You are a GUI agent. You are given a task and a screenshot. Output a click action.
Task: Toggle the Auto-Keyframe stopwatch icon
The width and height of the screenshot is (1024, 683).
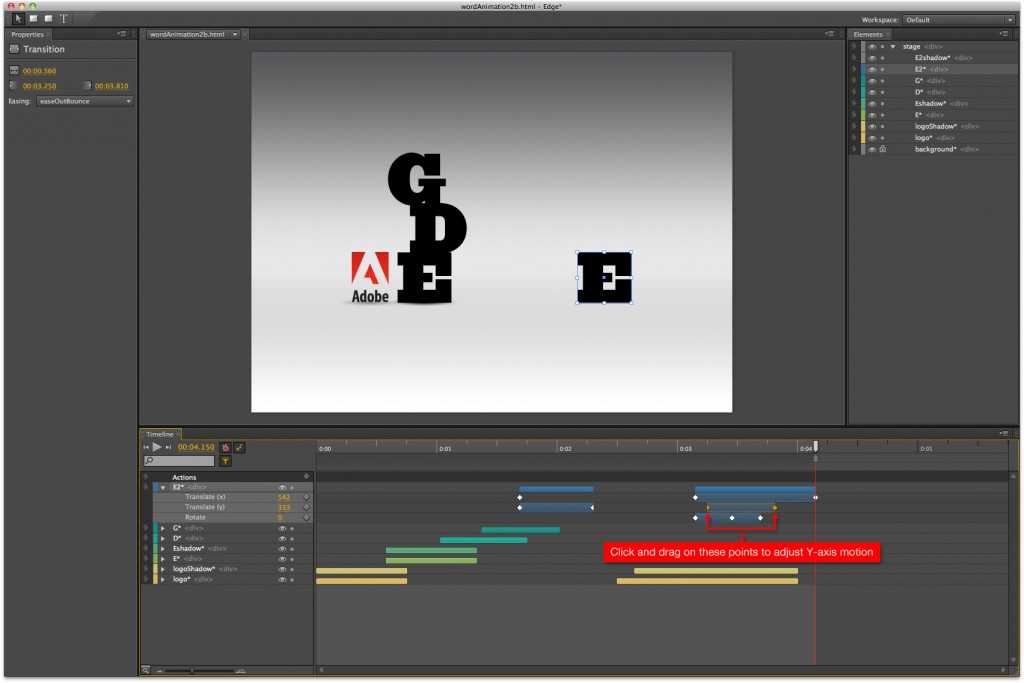pyautogui.click(x=225, y=447)
